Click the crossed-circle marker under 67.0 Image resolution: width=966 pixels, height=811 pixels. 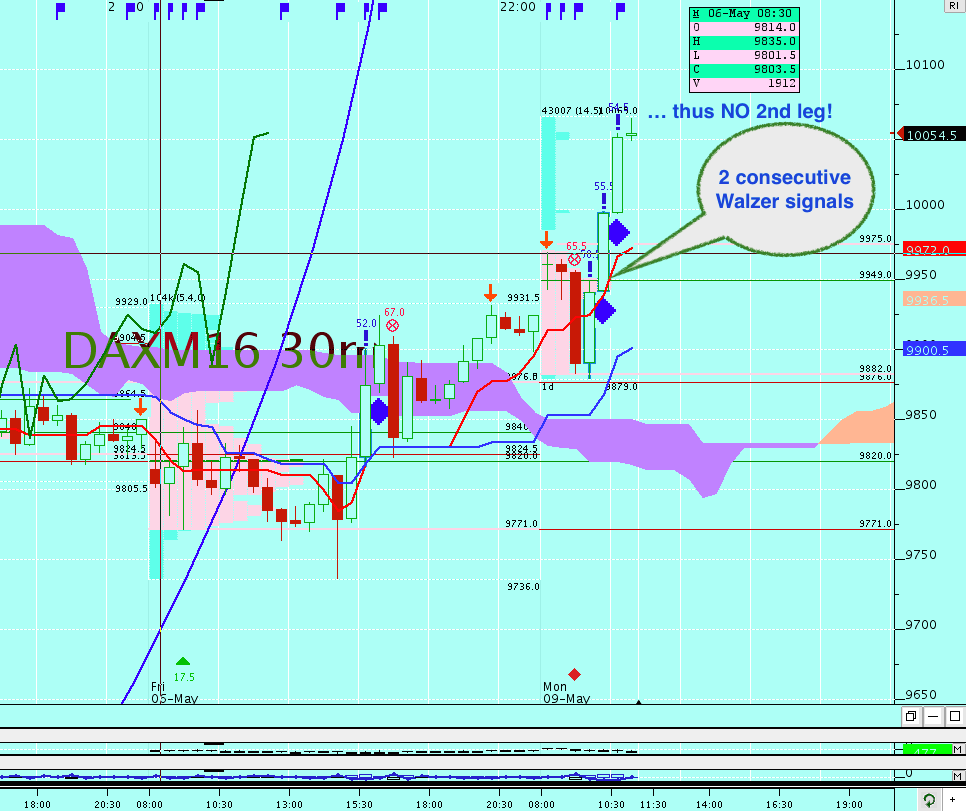(392, 325)
